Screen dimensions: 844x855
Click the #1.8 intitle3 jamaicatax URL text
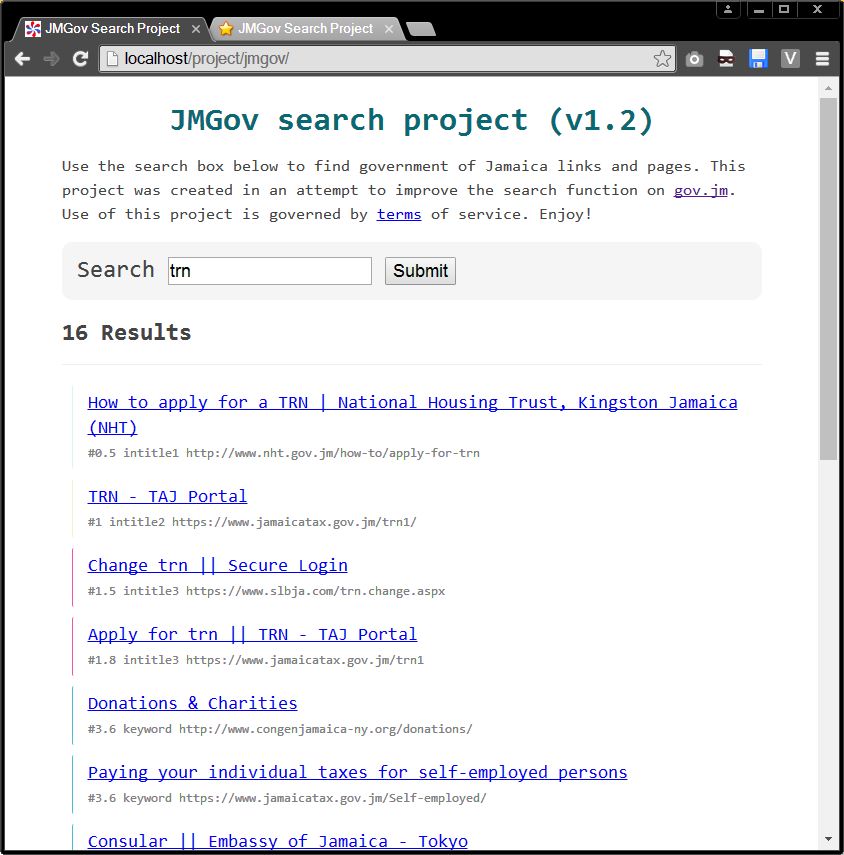(x=256, y=660)
